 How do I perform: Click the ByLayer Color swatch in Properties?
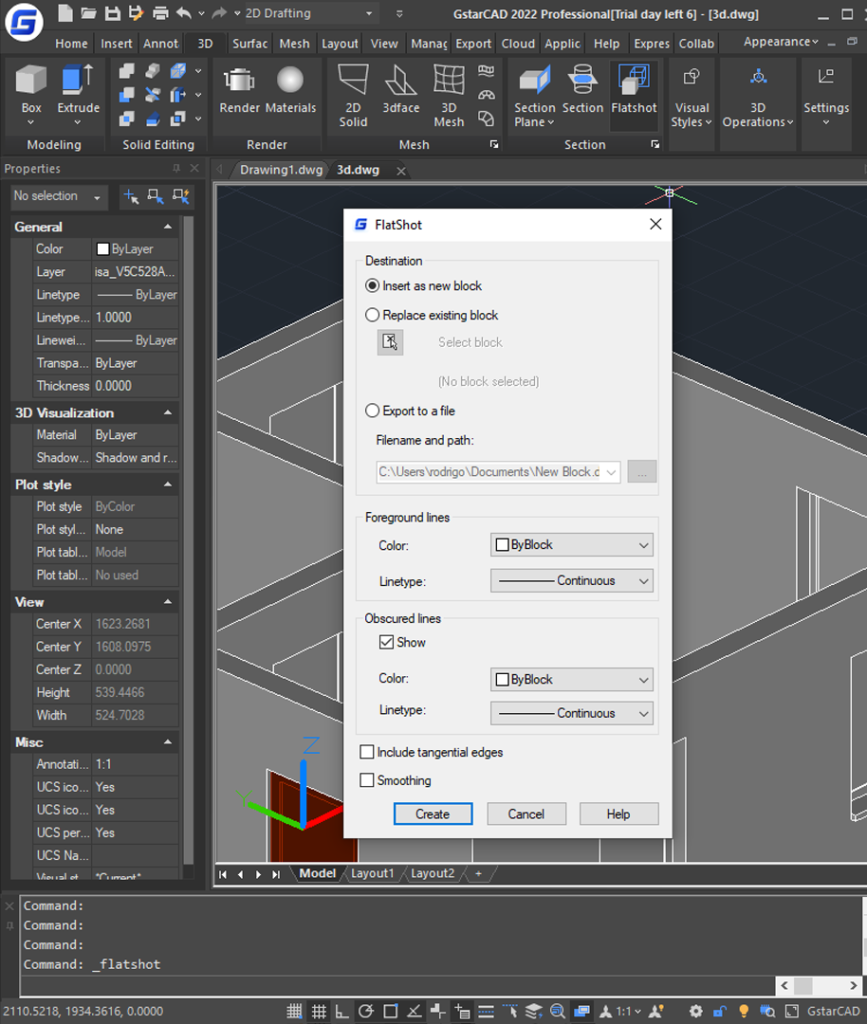pyautogui.click(x=102, y=249)
